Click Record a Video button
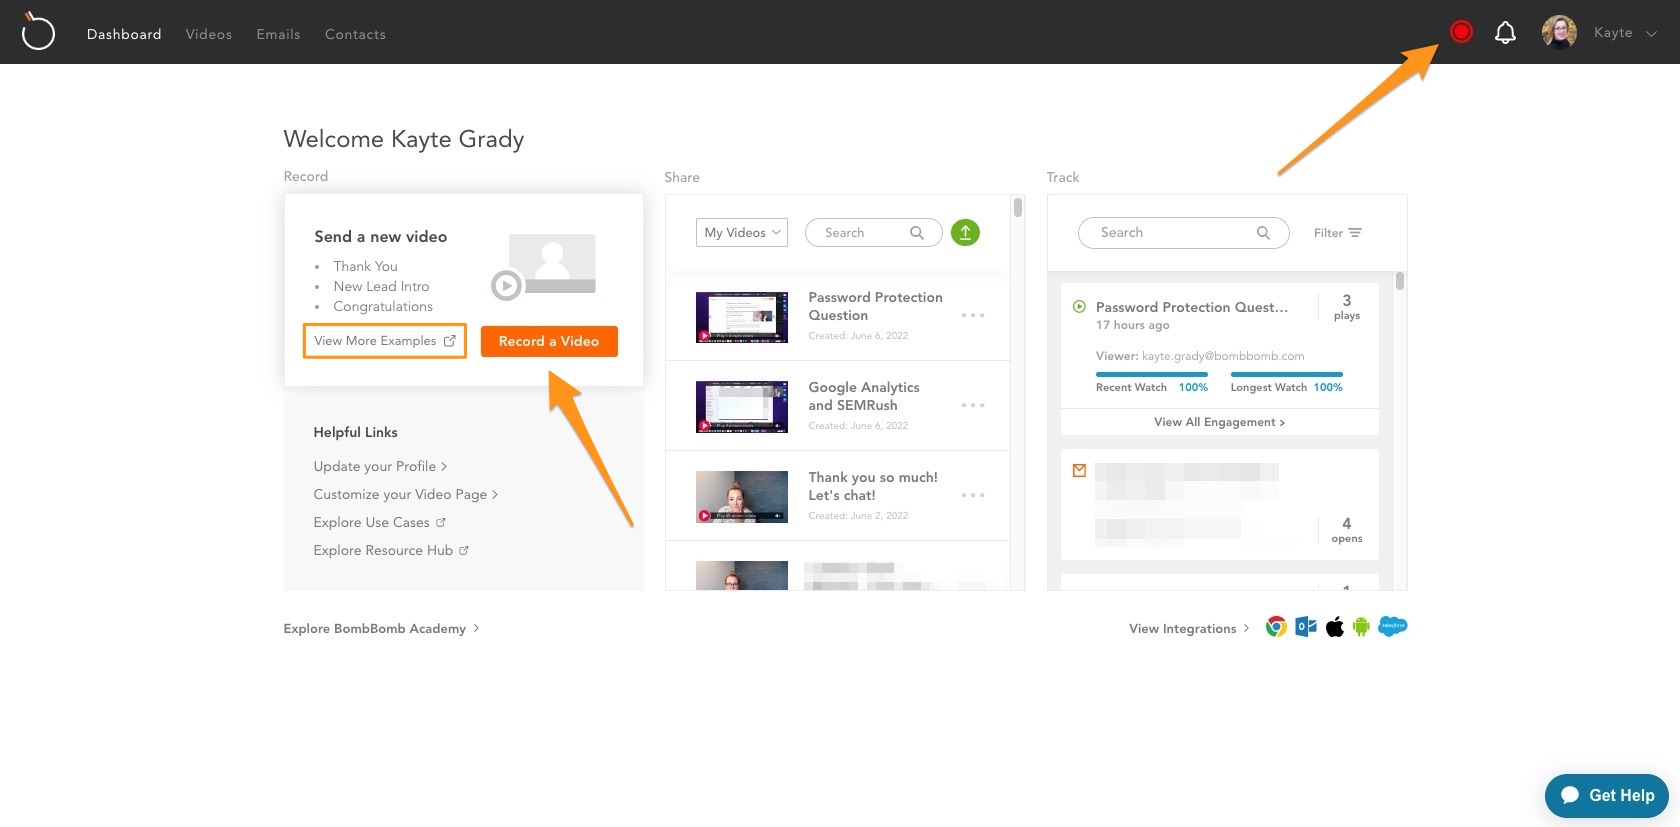Screen dimensions: 1680x827 549,341
